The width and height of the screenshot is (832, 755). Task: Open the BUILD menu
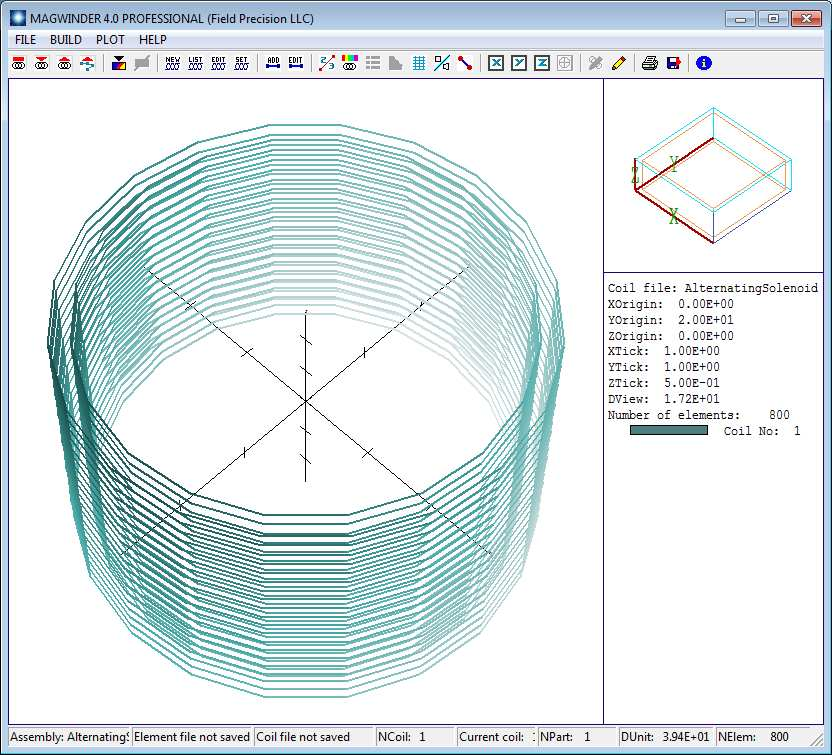pyautogui.click(x=66, y=39)
